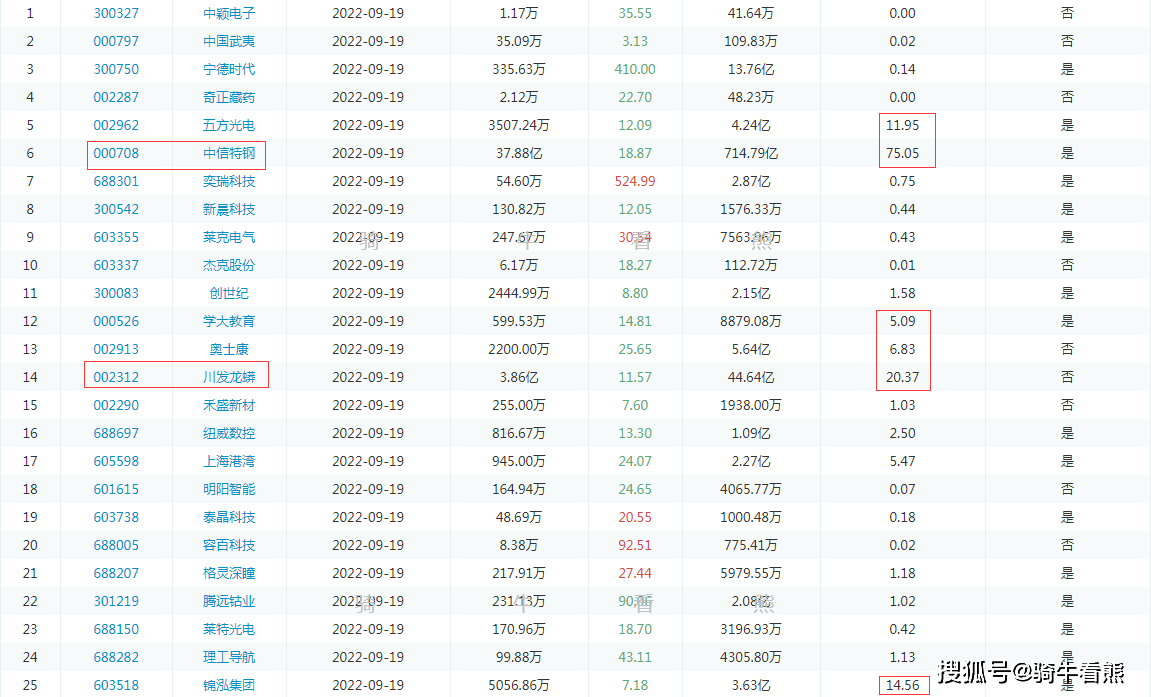Open 中信特钢 stock link
This screenshot has height=697, width=1151.
pos(229,153)
